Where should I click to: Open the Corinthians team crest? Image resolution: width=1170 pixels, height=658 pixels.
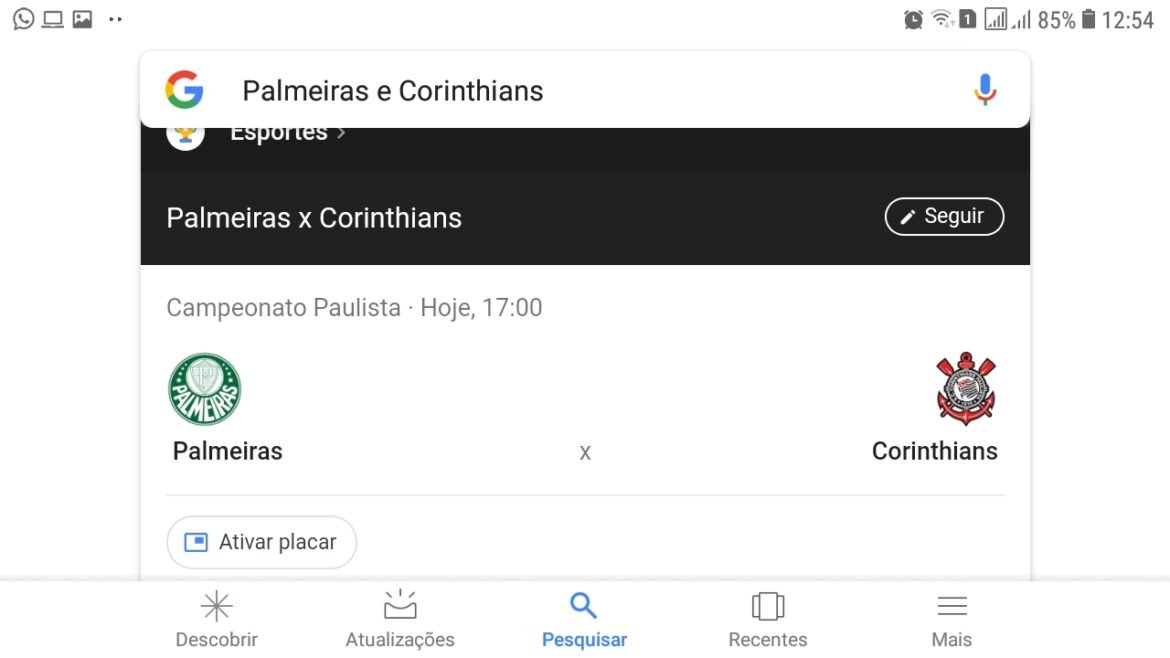click(965, 389)
